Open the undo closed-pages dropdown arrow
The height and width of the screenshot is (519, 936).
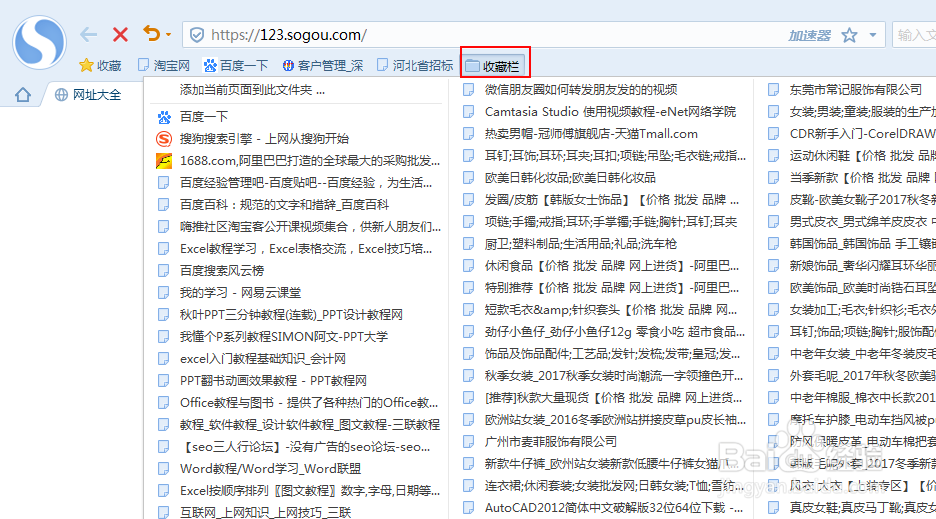[169, 35]
